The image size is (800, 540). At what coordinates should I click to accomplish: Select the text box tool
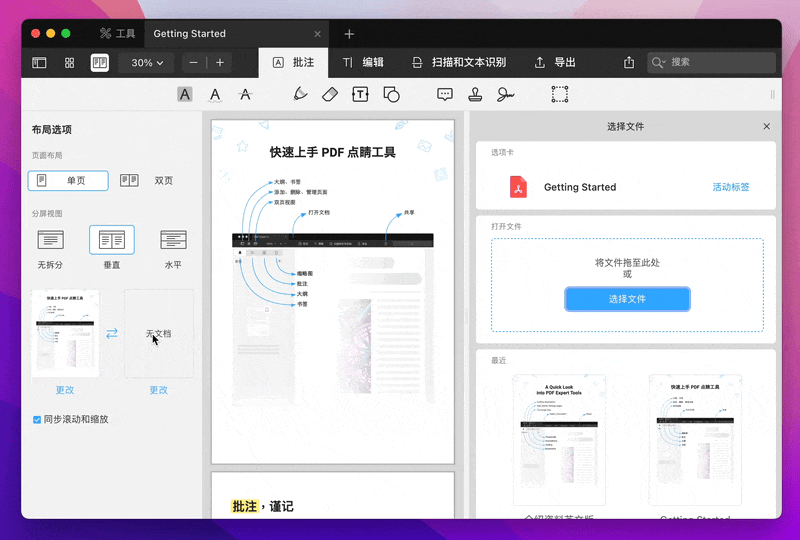(360, 94)
